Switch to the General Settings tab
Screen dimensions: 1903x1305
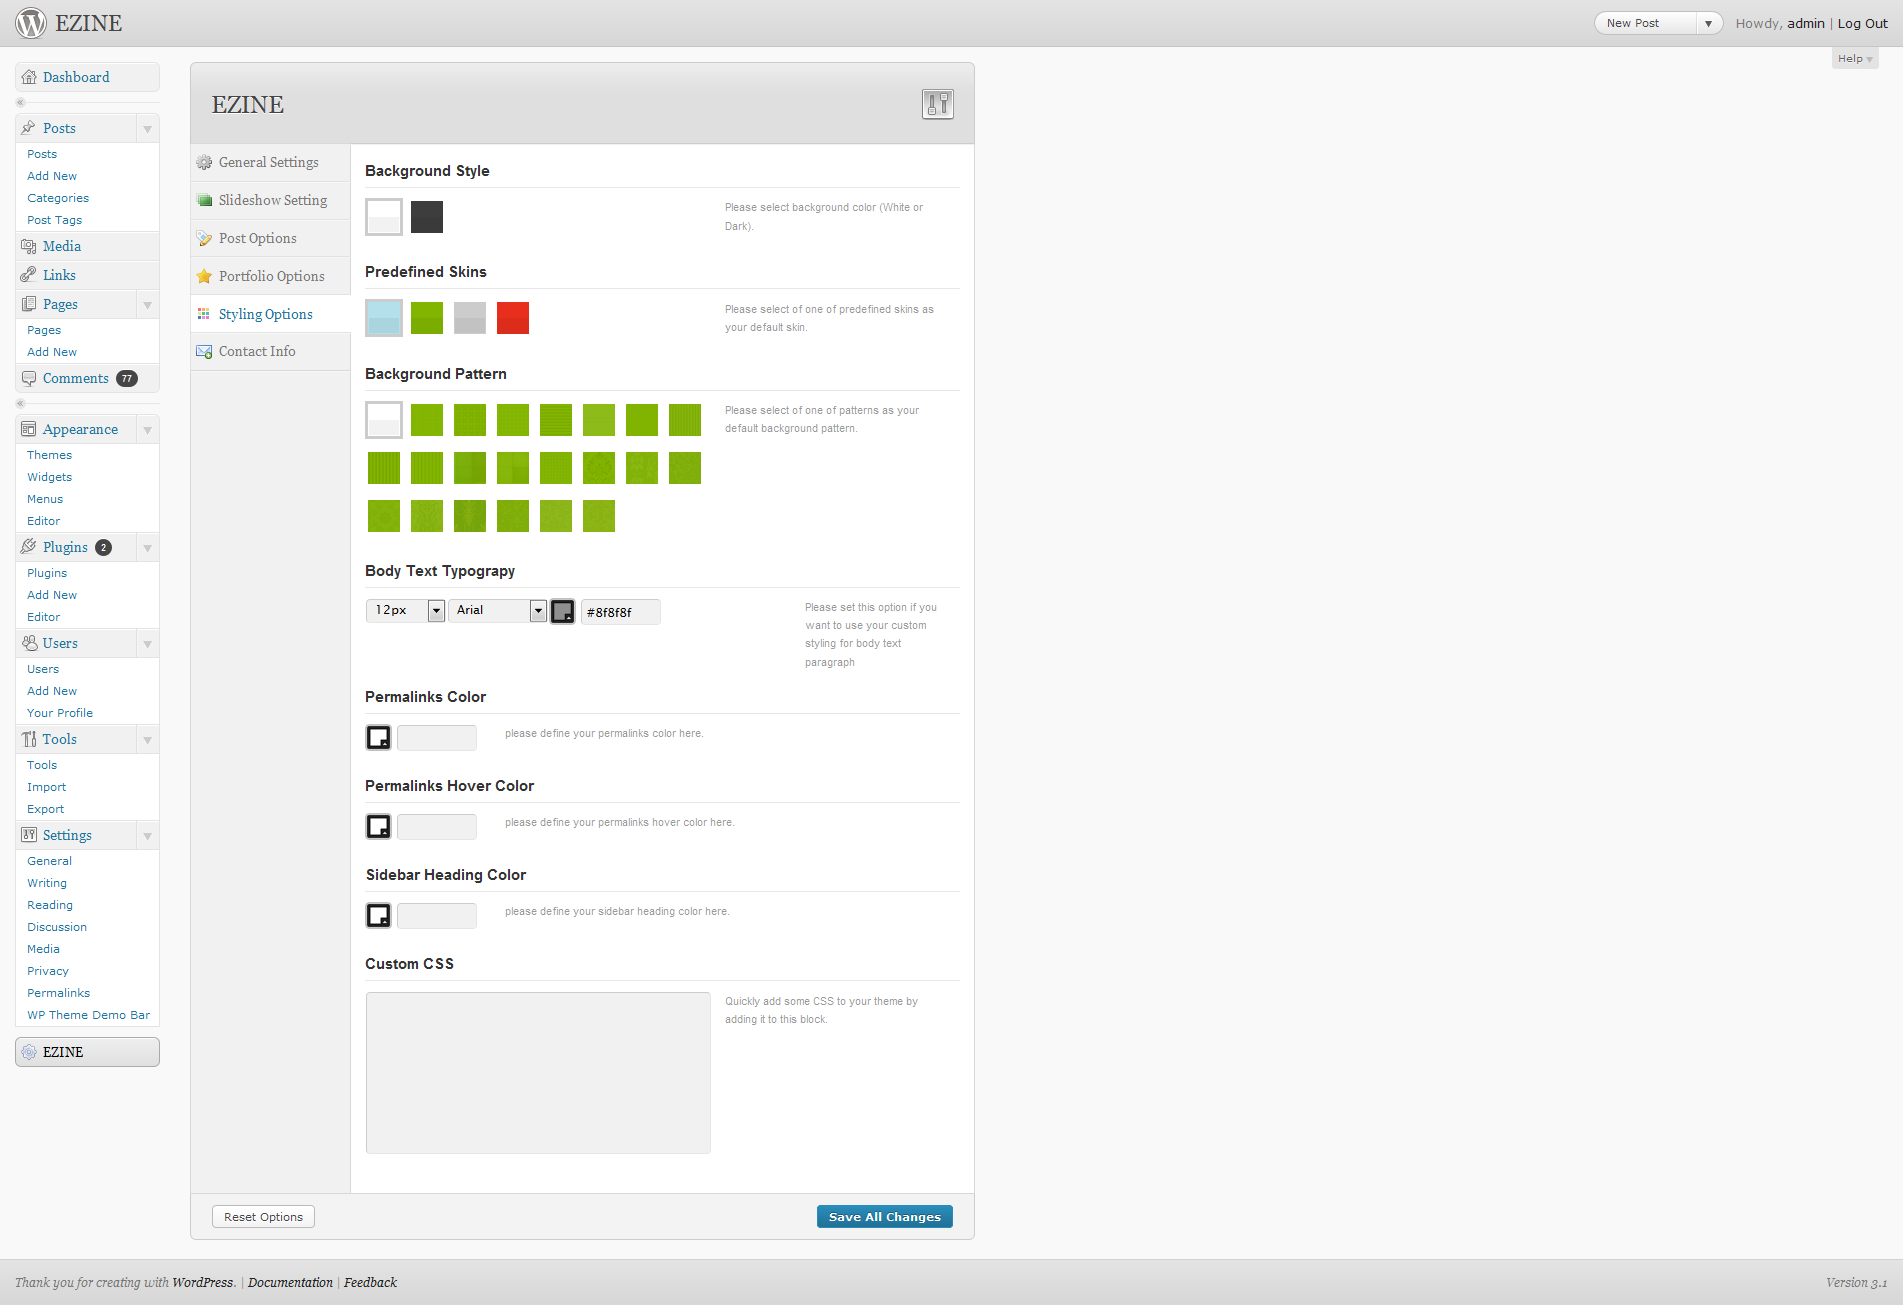click(x=268, y=162)
